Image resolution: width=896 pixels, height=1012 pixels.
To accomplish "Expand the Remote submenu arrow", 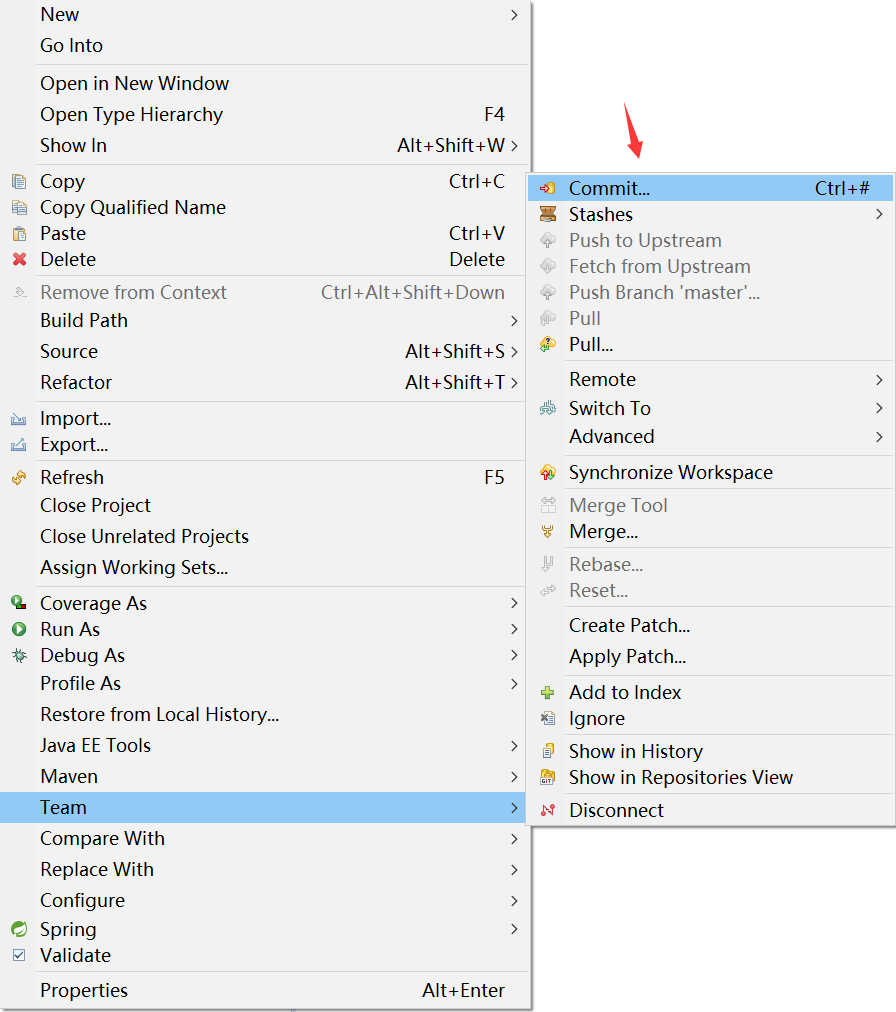I will (879, 380).
